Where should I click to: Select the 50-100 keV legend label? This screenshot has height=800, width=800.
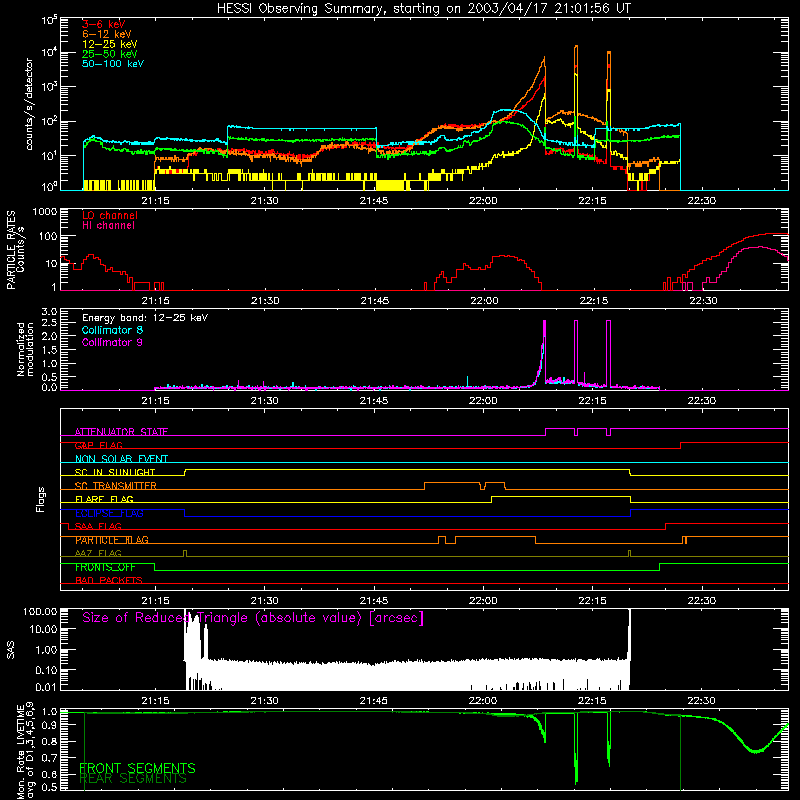click(113, 64)
